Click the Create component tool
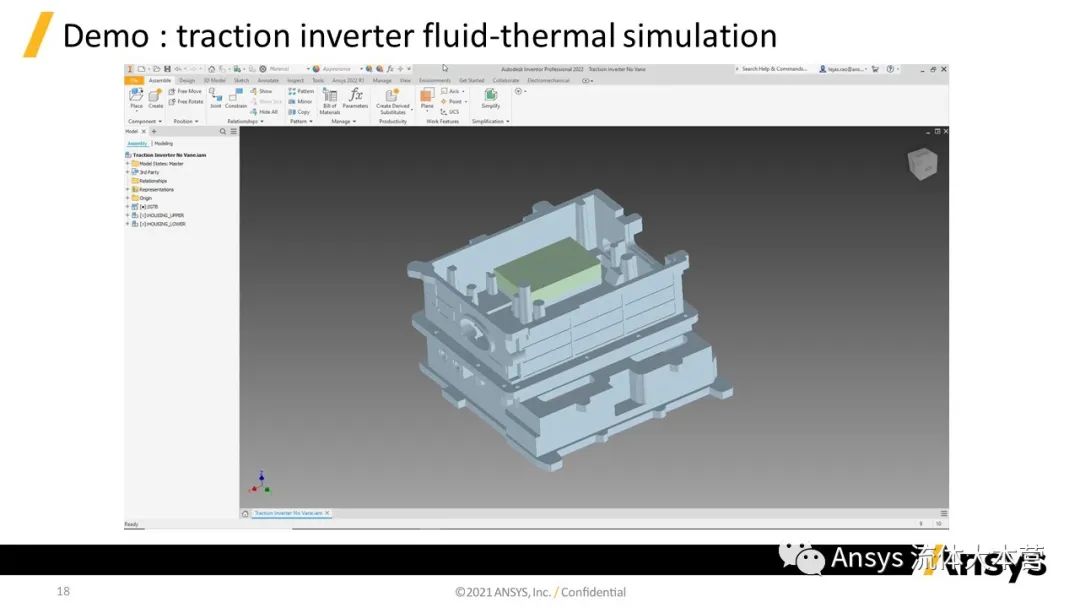 [x=156, y=98]
